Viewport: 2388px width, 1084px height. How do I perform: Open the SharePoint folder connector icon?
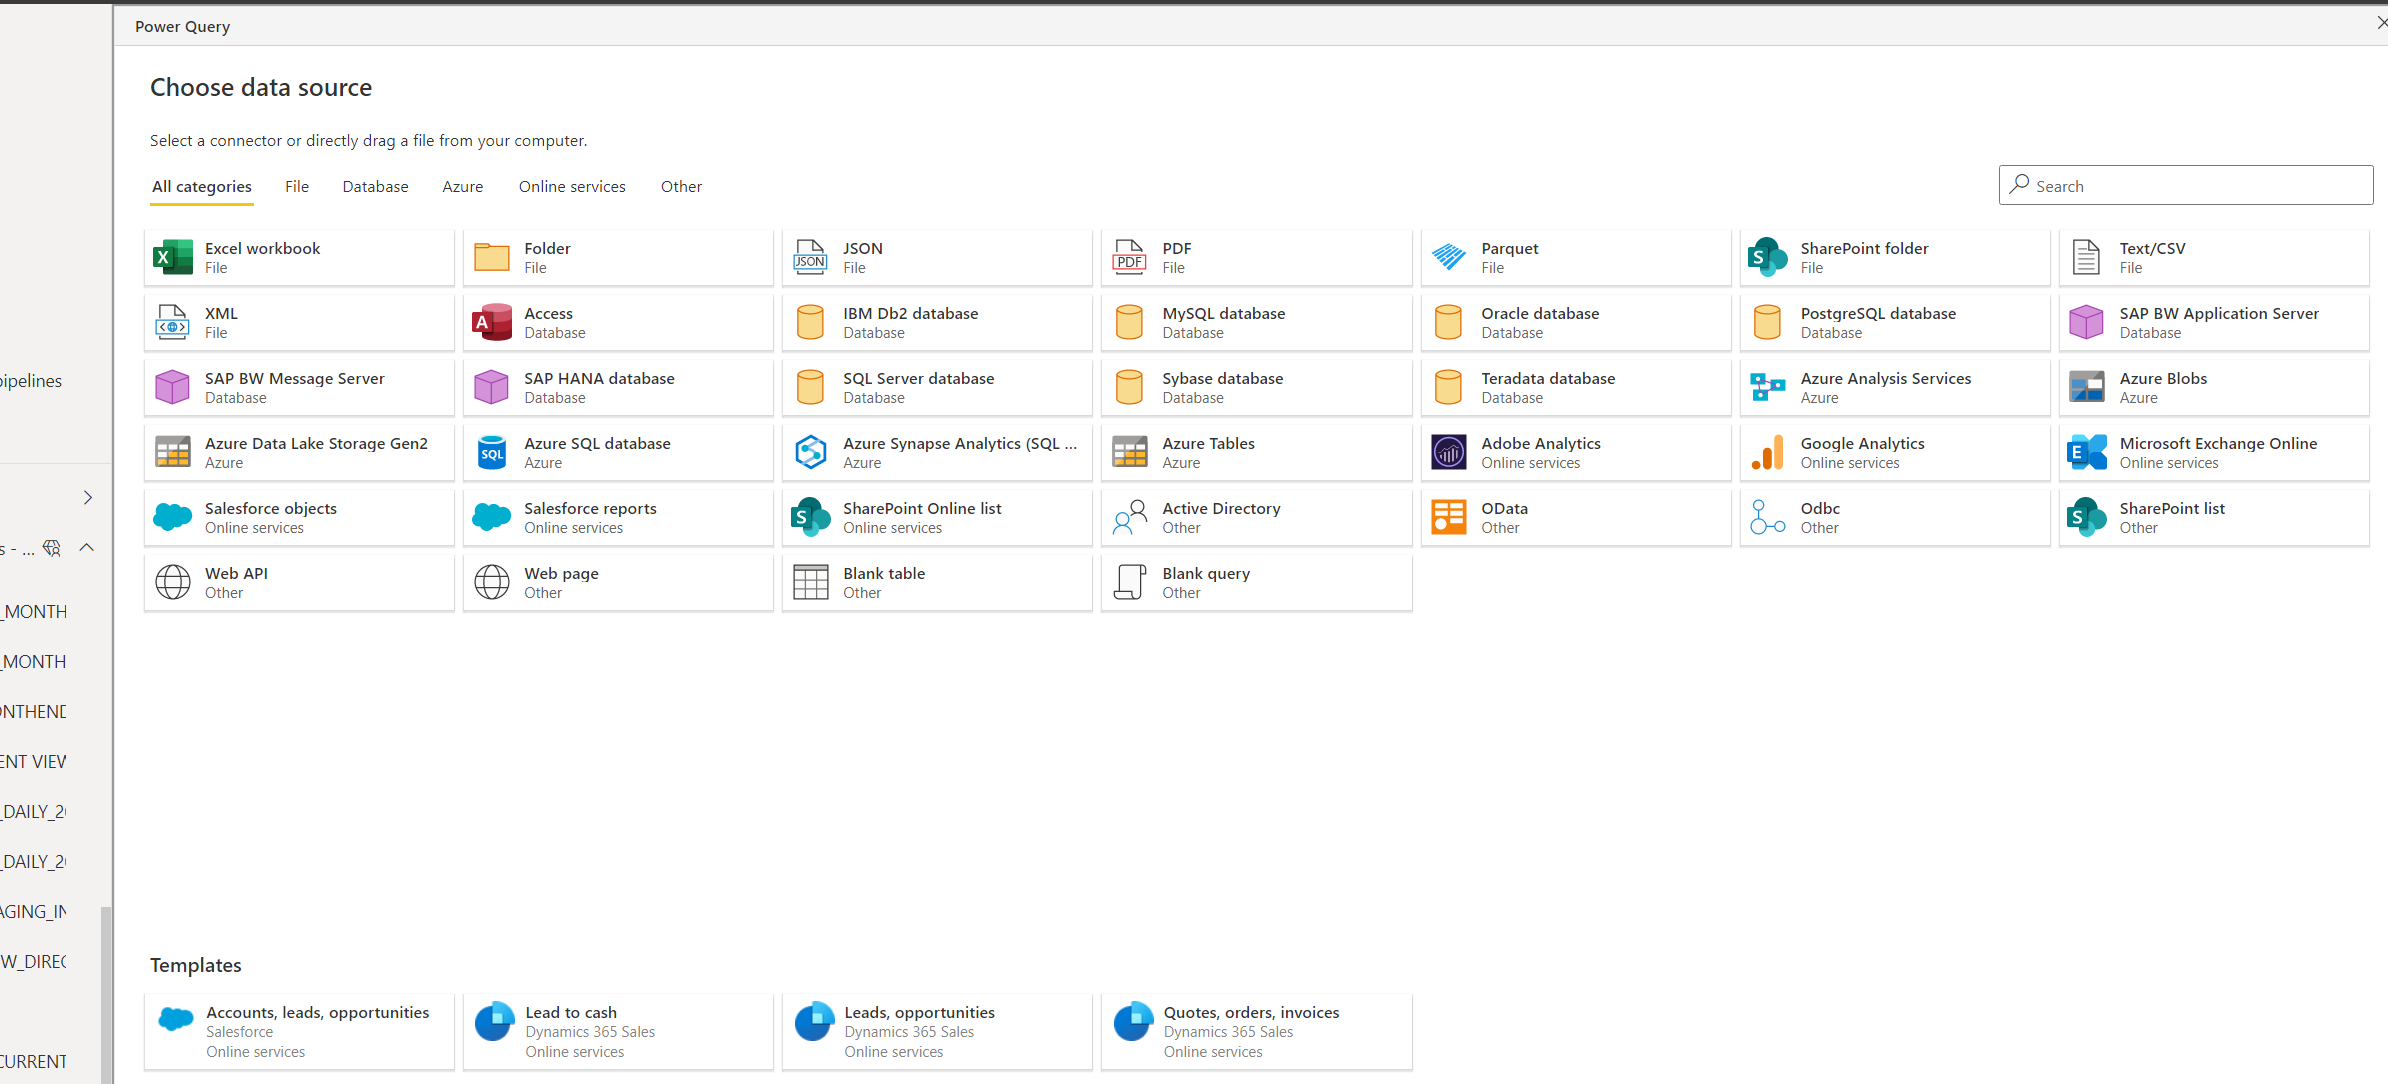point(1768,258)
